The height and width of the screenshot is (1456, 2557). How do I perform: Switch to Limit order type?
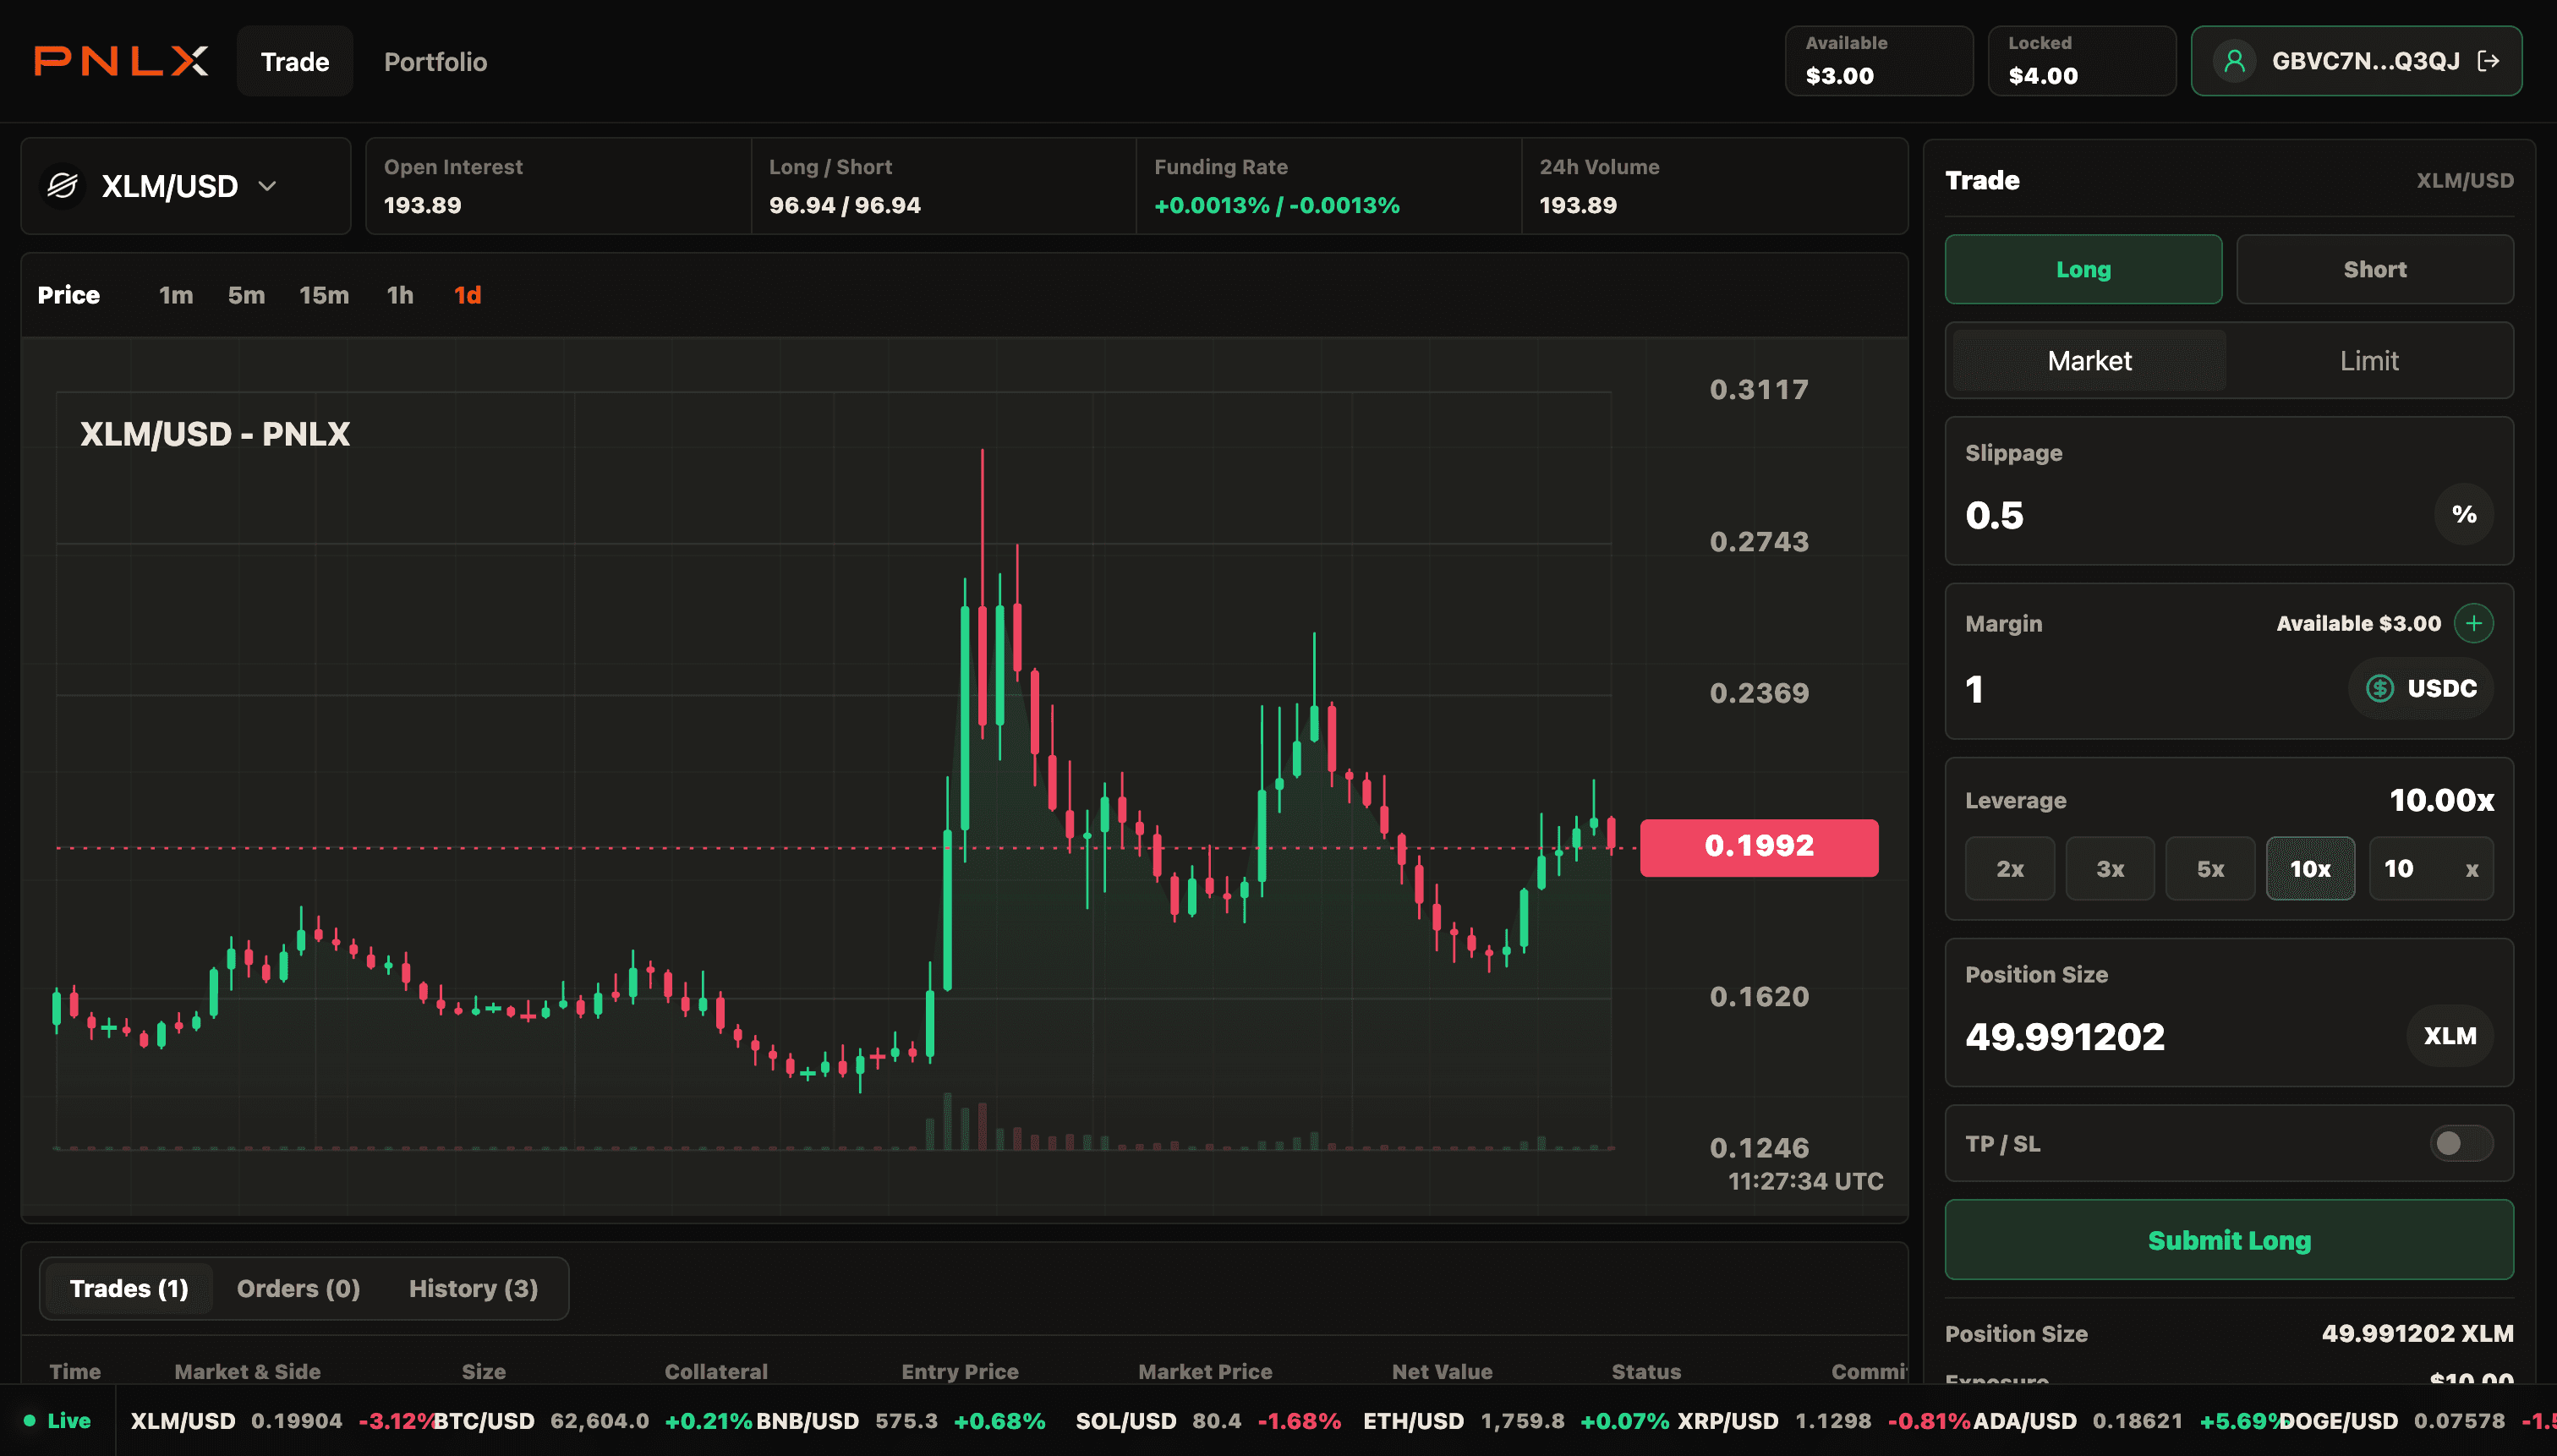coord(2369,361)
